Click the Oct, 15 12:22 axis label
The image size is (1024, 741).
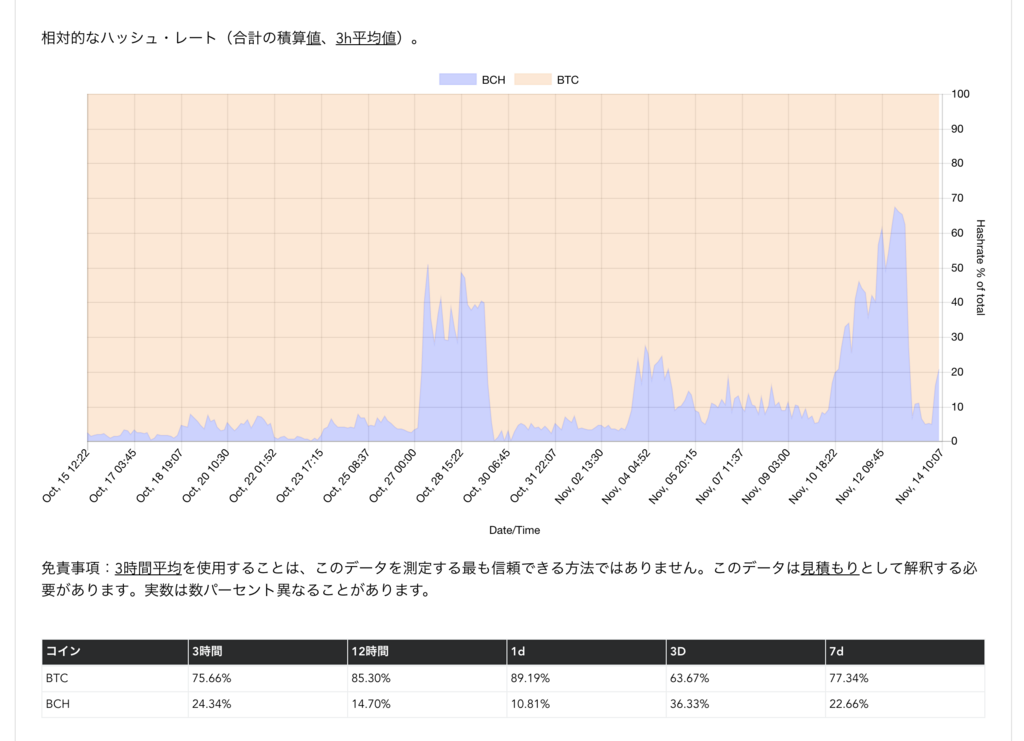click(x=65, y=476)
